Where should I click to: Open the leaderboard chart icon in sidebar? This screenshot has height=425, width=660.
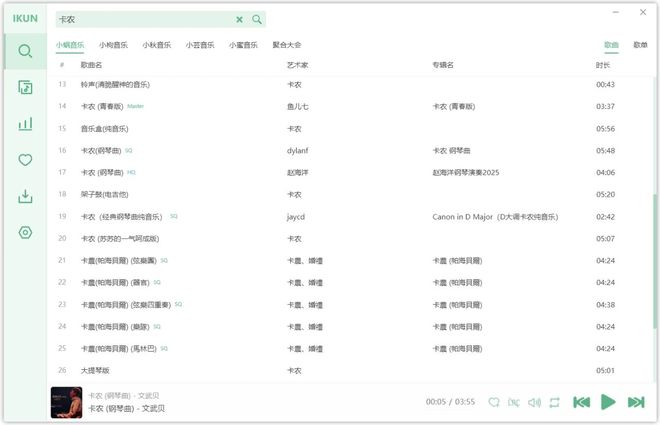[25, 124]
